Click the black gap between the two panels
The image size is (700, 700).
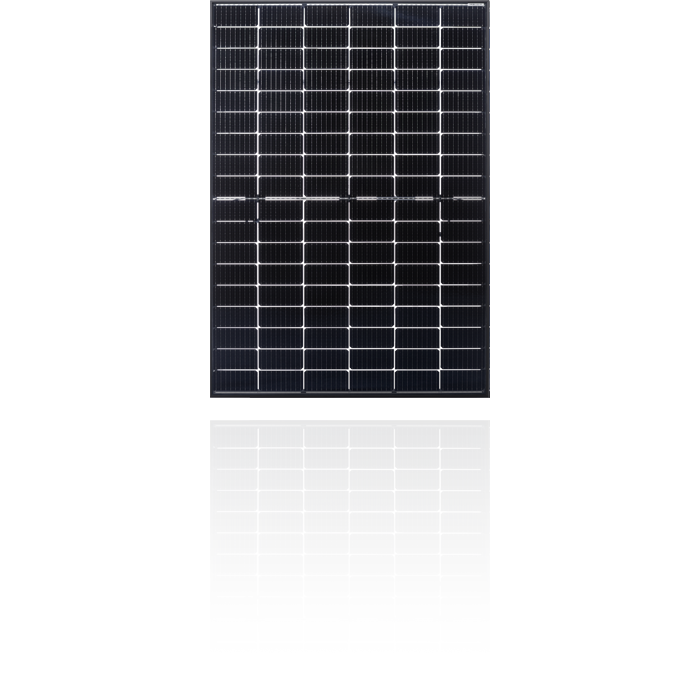pyautogui.click(x=350, y=408)
